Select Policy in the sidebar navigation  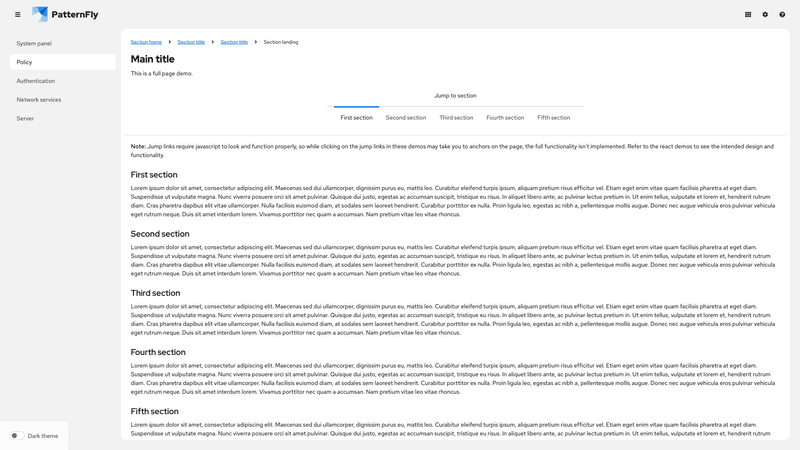[x=25, y=62]
